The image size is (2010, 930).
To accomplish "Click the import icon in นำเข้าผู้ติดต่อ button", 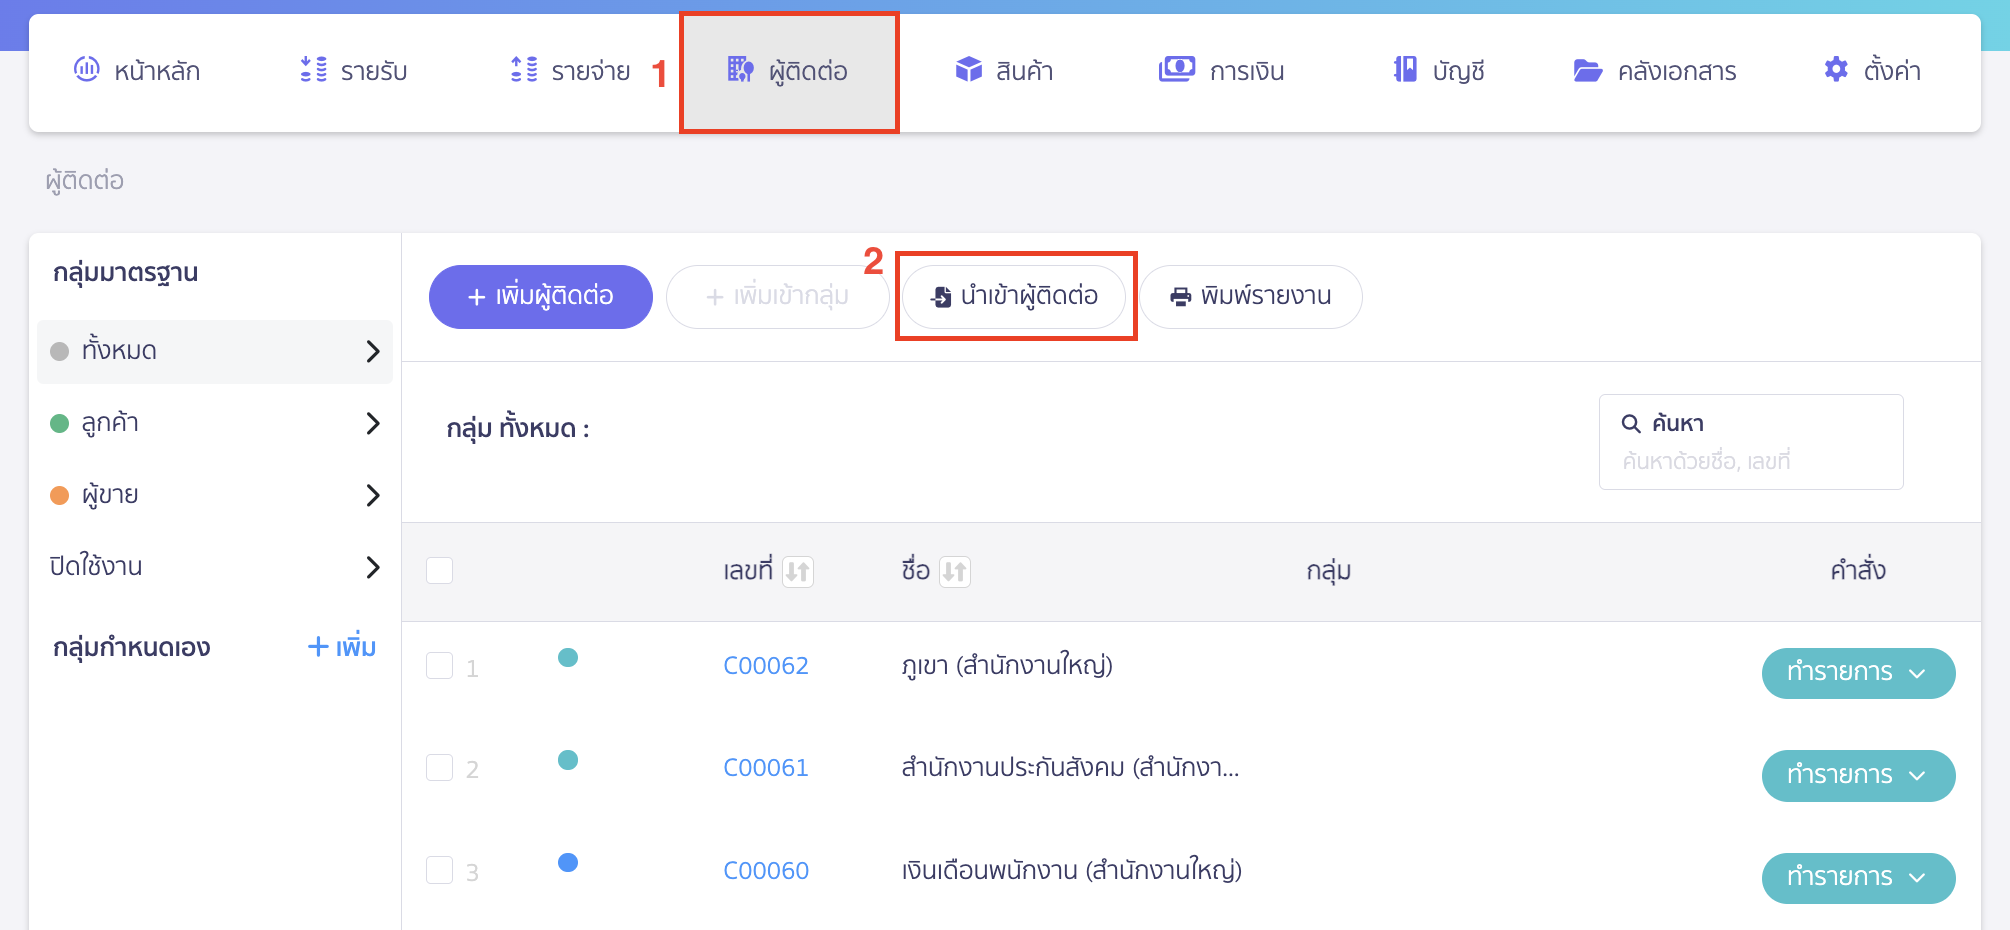I will click(x=941, y=295).
